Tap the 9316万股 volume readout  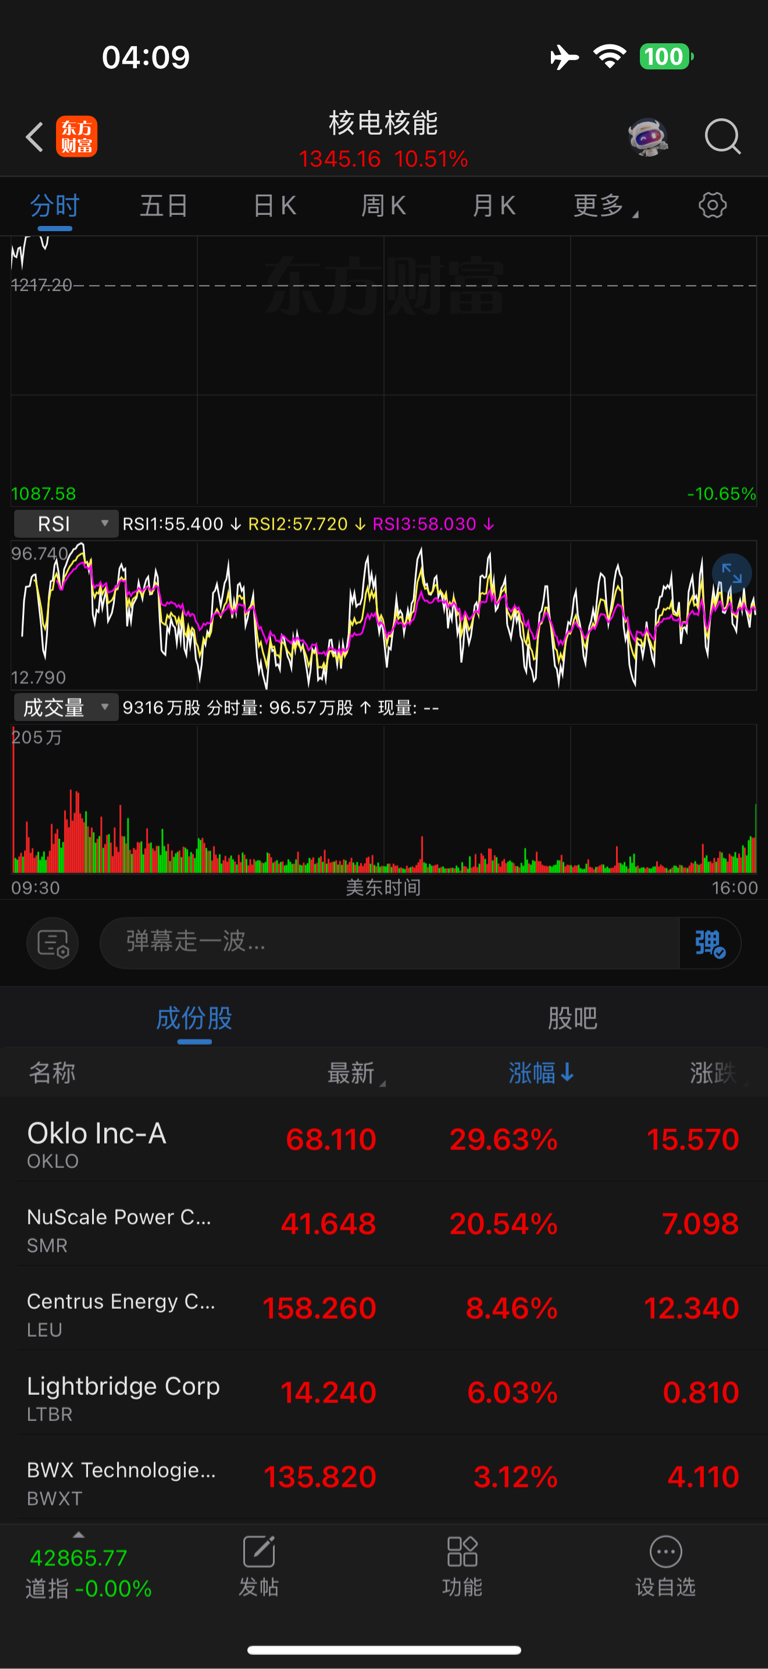pos(161,708)
